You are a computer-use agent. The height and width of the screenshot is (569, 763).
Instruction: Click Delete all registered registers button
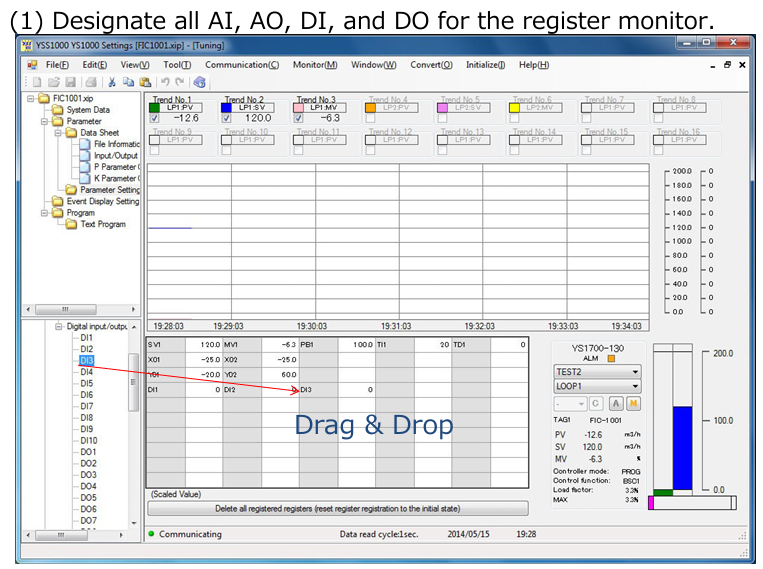338,509
